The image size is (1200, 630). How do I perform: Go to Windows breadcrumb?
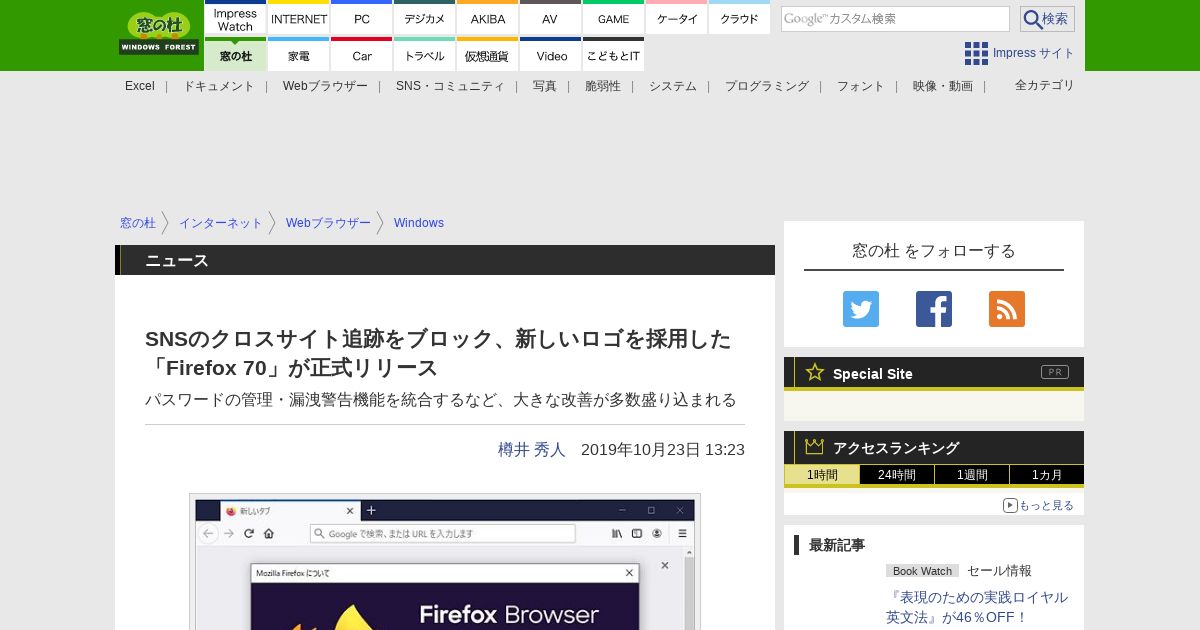tap(419, 223)
